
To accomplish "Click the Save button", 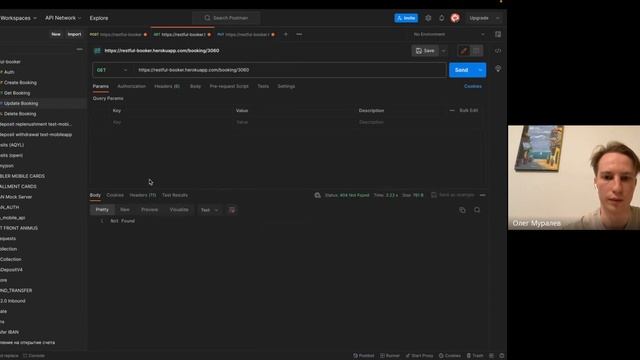I will [x=425, y=51].
